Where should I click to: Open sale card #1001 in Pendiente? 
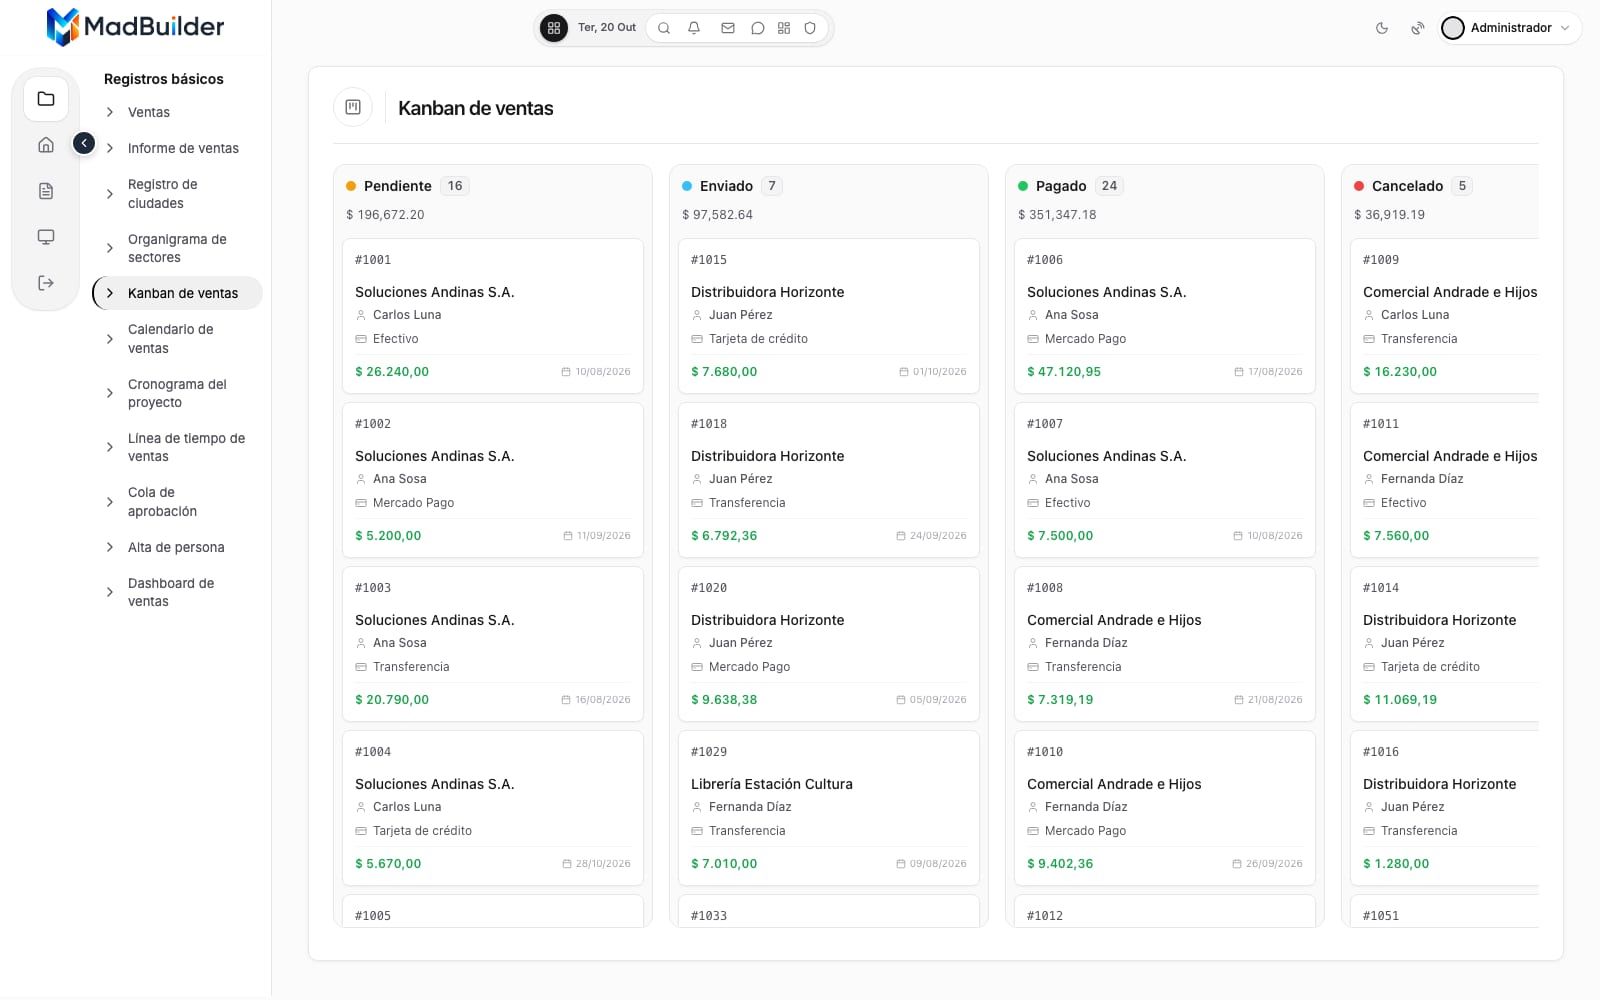(x=493, y=316)
